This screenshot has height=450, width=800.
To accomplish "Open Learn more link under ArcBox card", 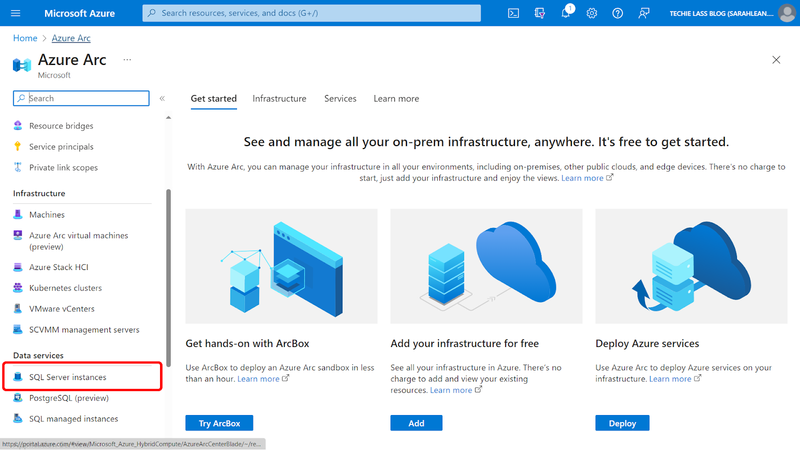I will click(x=263, y=379).
